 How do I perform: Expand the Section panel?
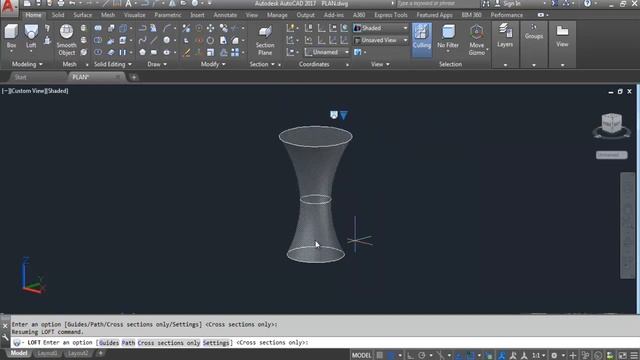coord(262,64)
